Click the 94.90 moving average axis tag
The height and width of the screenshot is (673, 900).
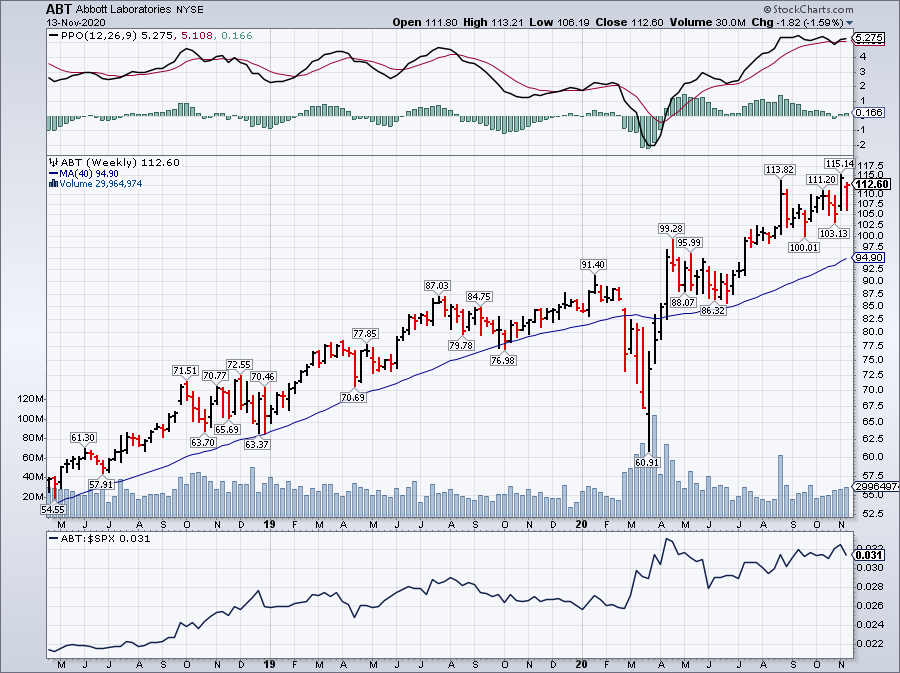coord(869,257)
